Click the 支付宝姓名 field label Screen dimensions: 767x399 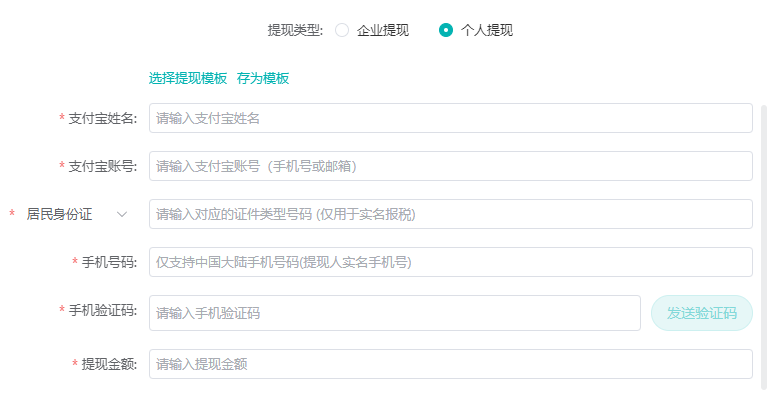[x=103, y=118]
